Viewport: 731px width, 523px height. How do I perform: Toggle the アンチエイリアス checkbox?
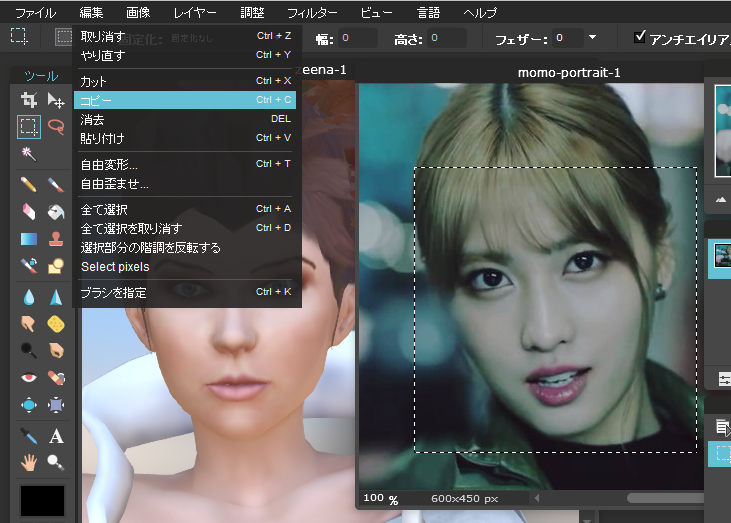click(x=640, y=37)
